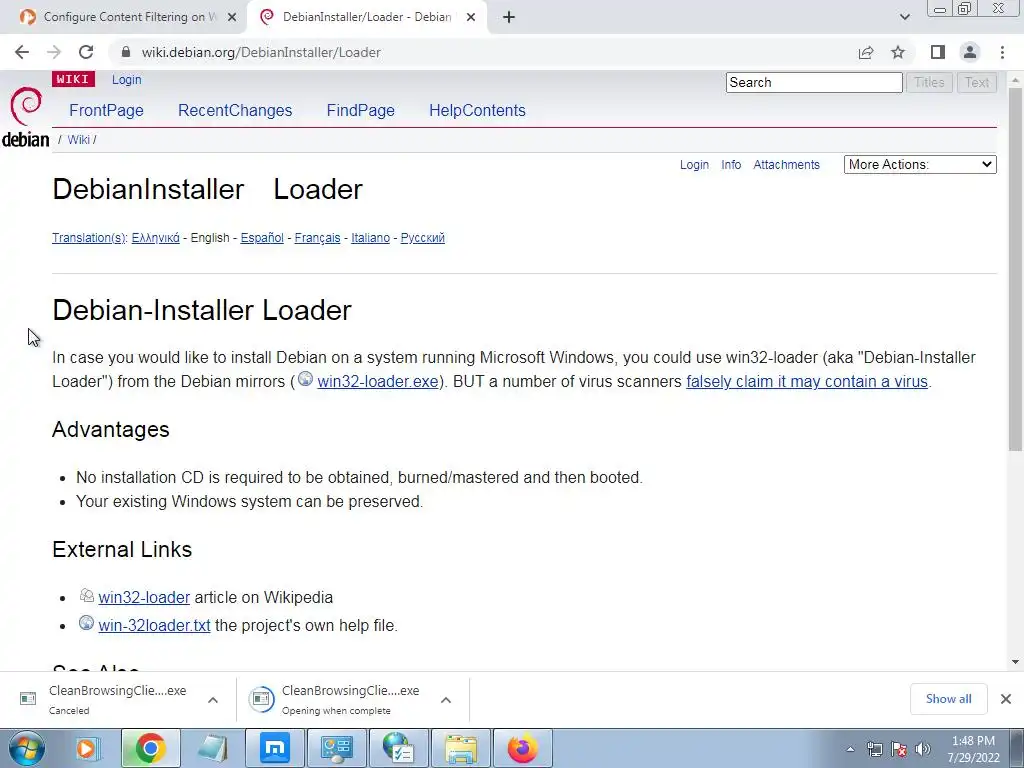Switch to the Ελληνικά translation
Screen dimensions: 1024x768
[x=155, y=238]
